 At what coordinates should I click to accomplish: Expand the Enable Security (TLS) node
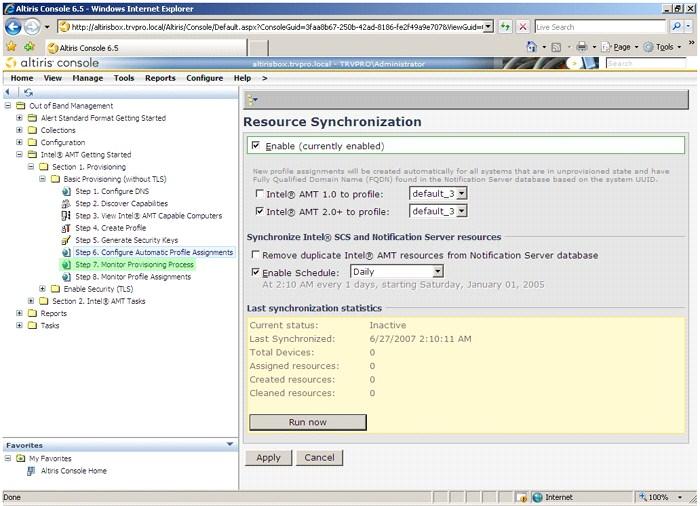[42, 289]
